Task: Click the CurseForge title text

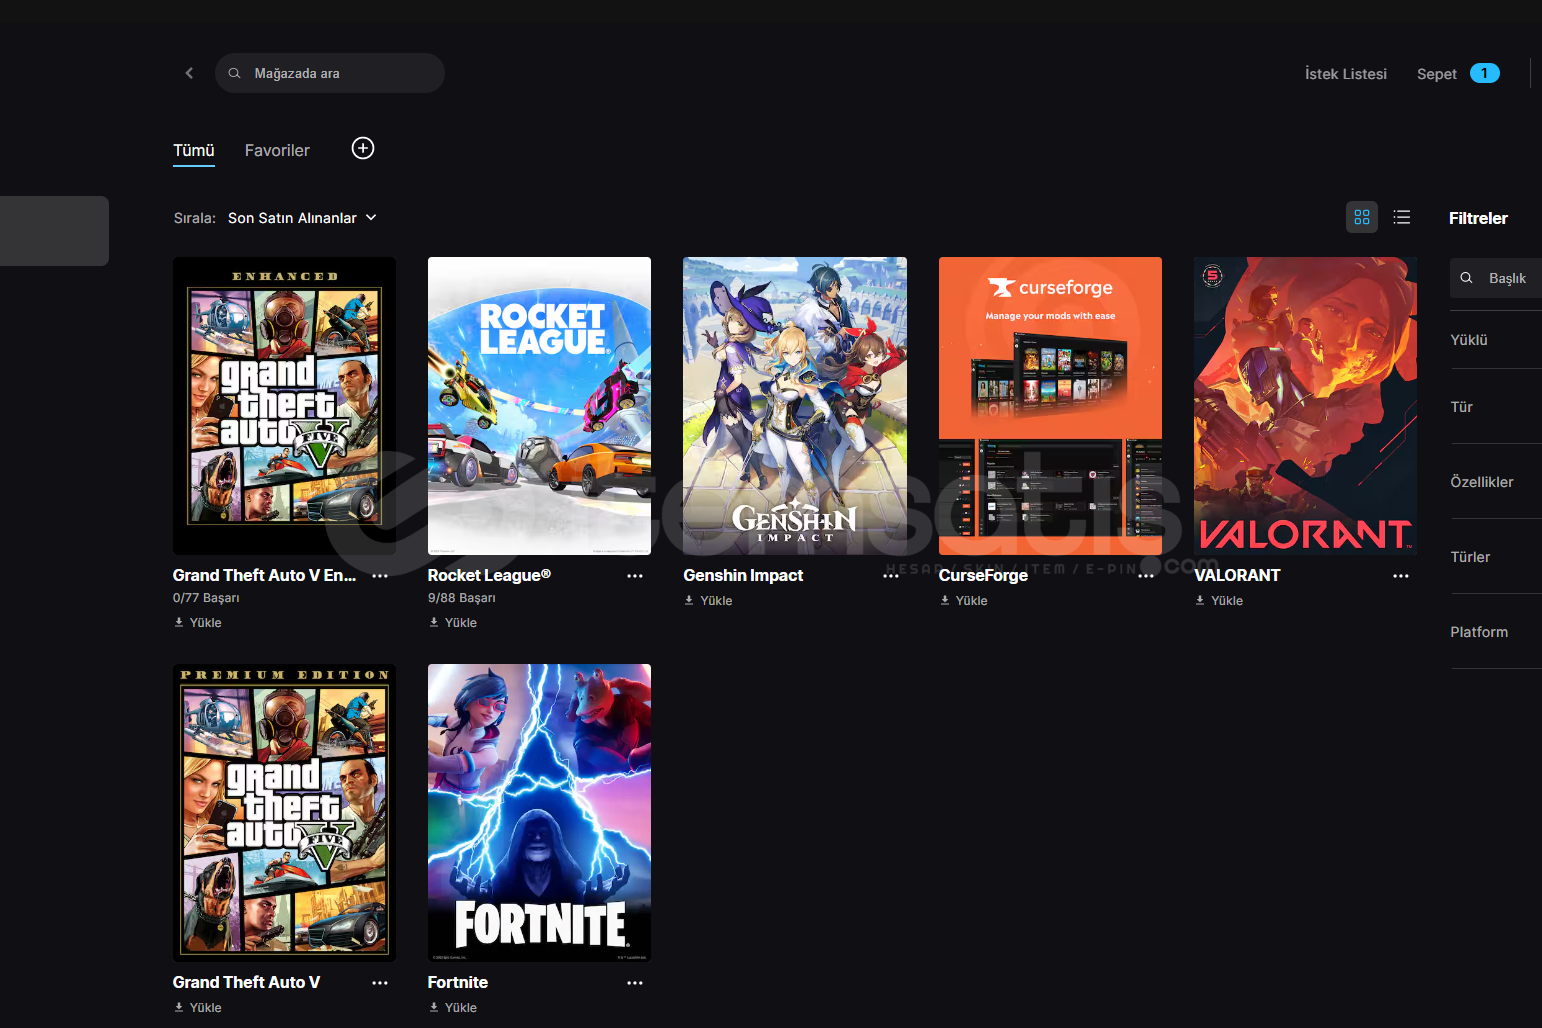Action: pos(983,575)
